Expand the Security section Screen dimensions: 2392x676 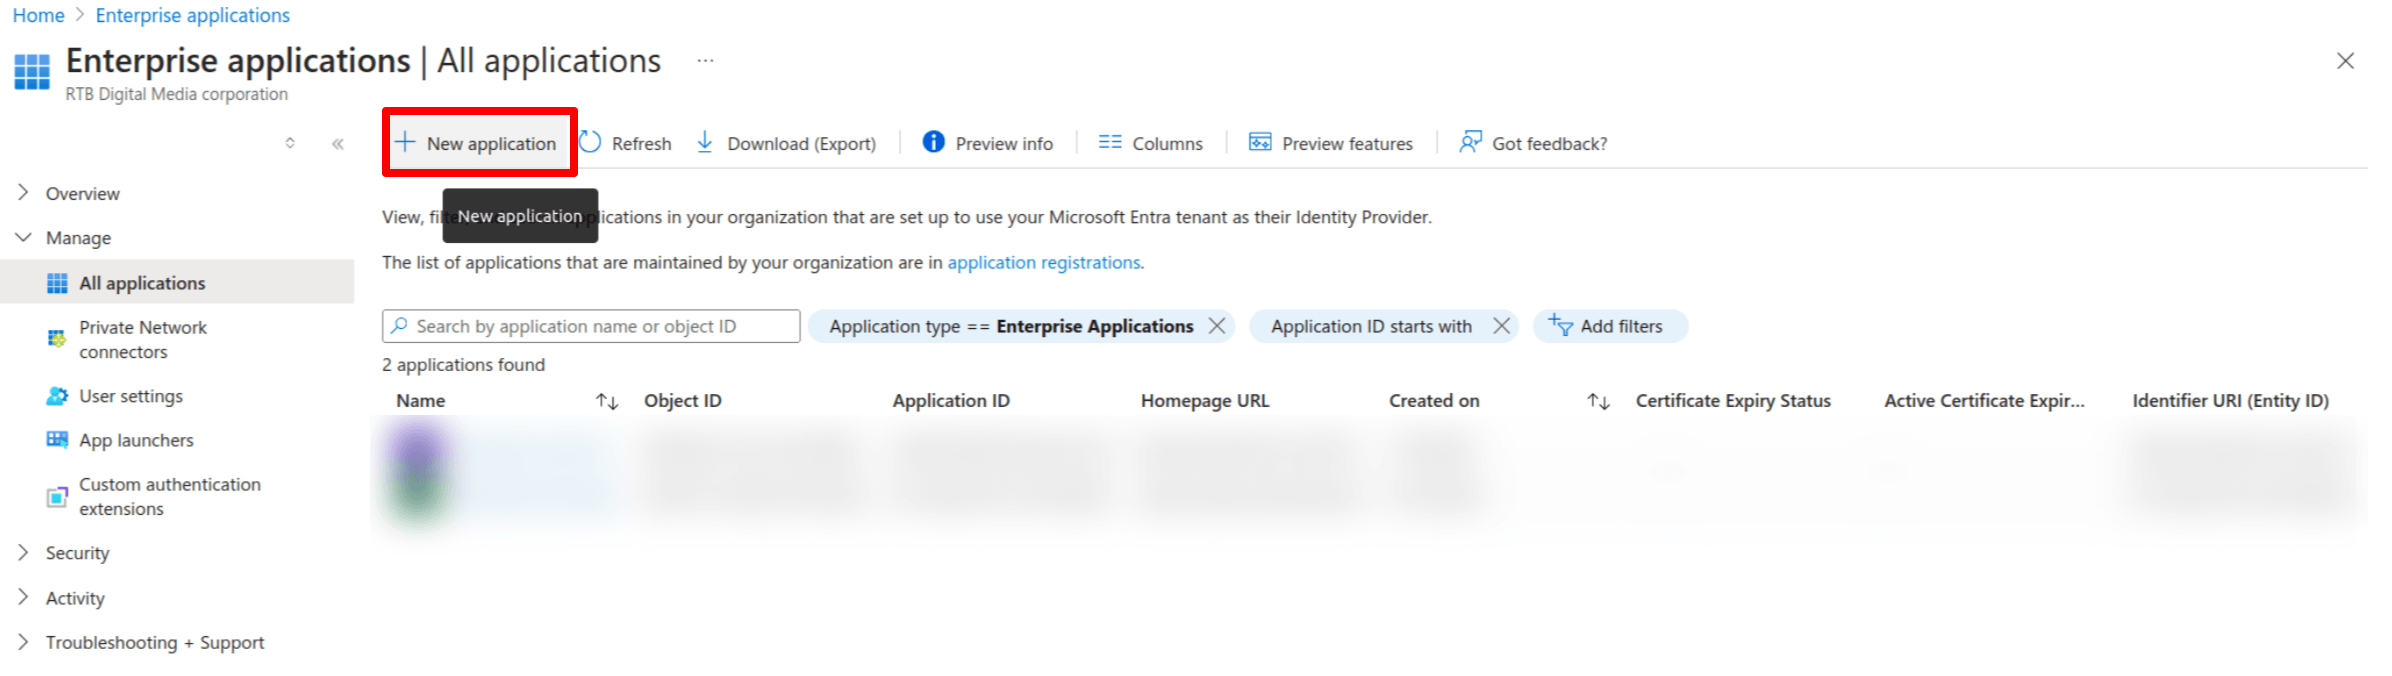[x=23, y=552]
